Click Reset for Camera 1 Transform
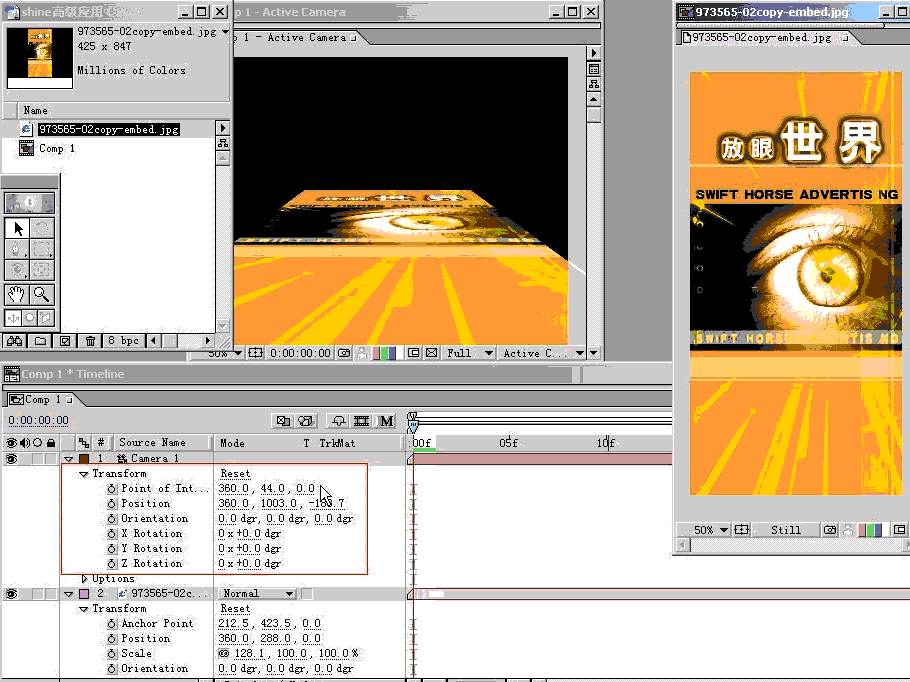Viewport: 910px width, 682px height. click(x=235, y=474)
